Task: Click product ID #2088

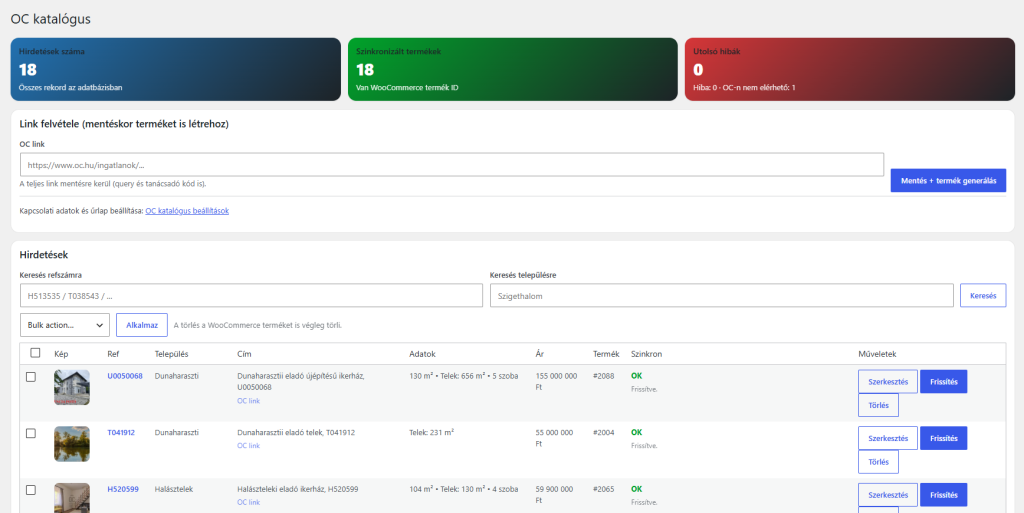Action: click(603, 377)
